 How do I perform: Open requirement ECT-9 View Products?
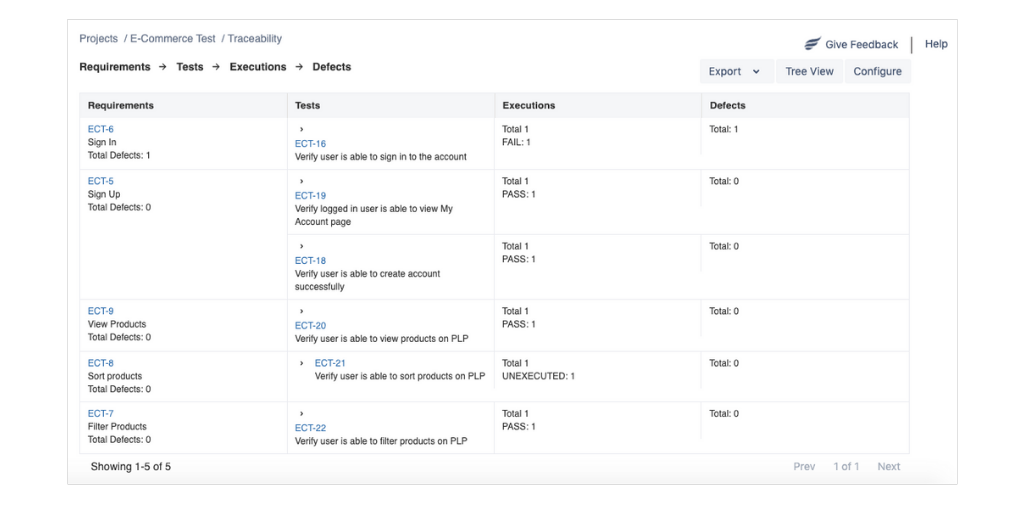(101, 311)
